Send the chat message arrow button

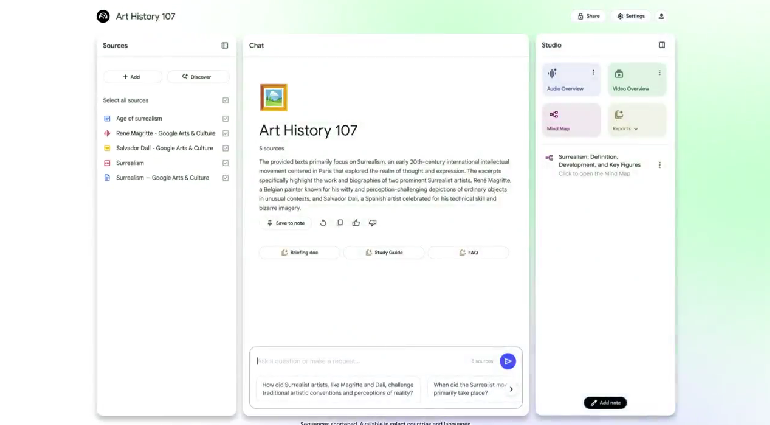tap(508, 361)
